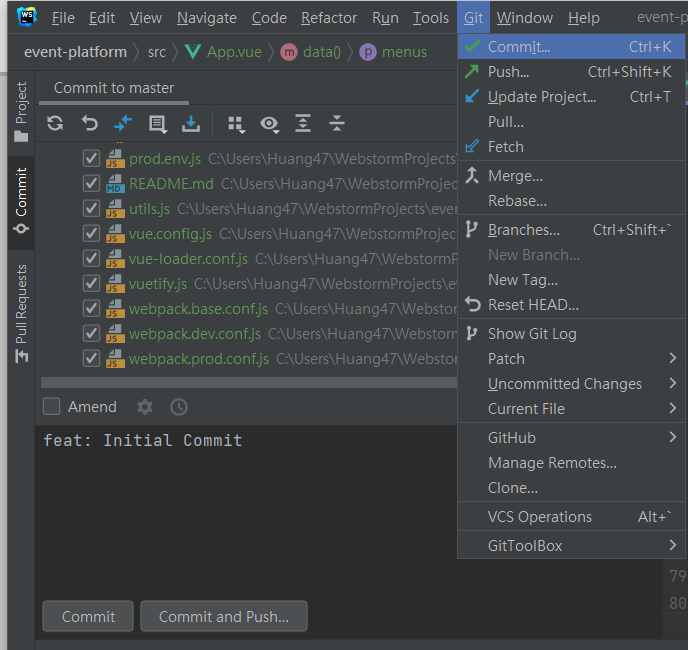The height and width of the screenshot is (650, 688).
Task: Open the Tools menu
Action: click(x=431, y=18)
